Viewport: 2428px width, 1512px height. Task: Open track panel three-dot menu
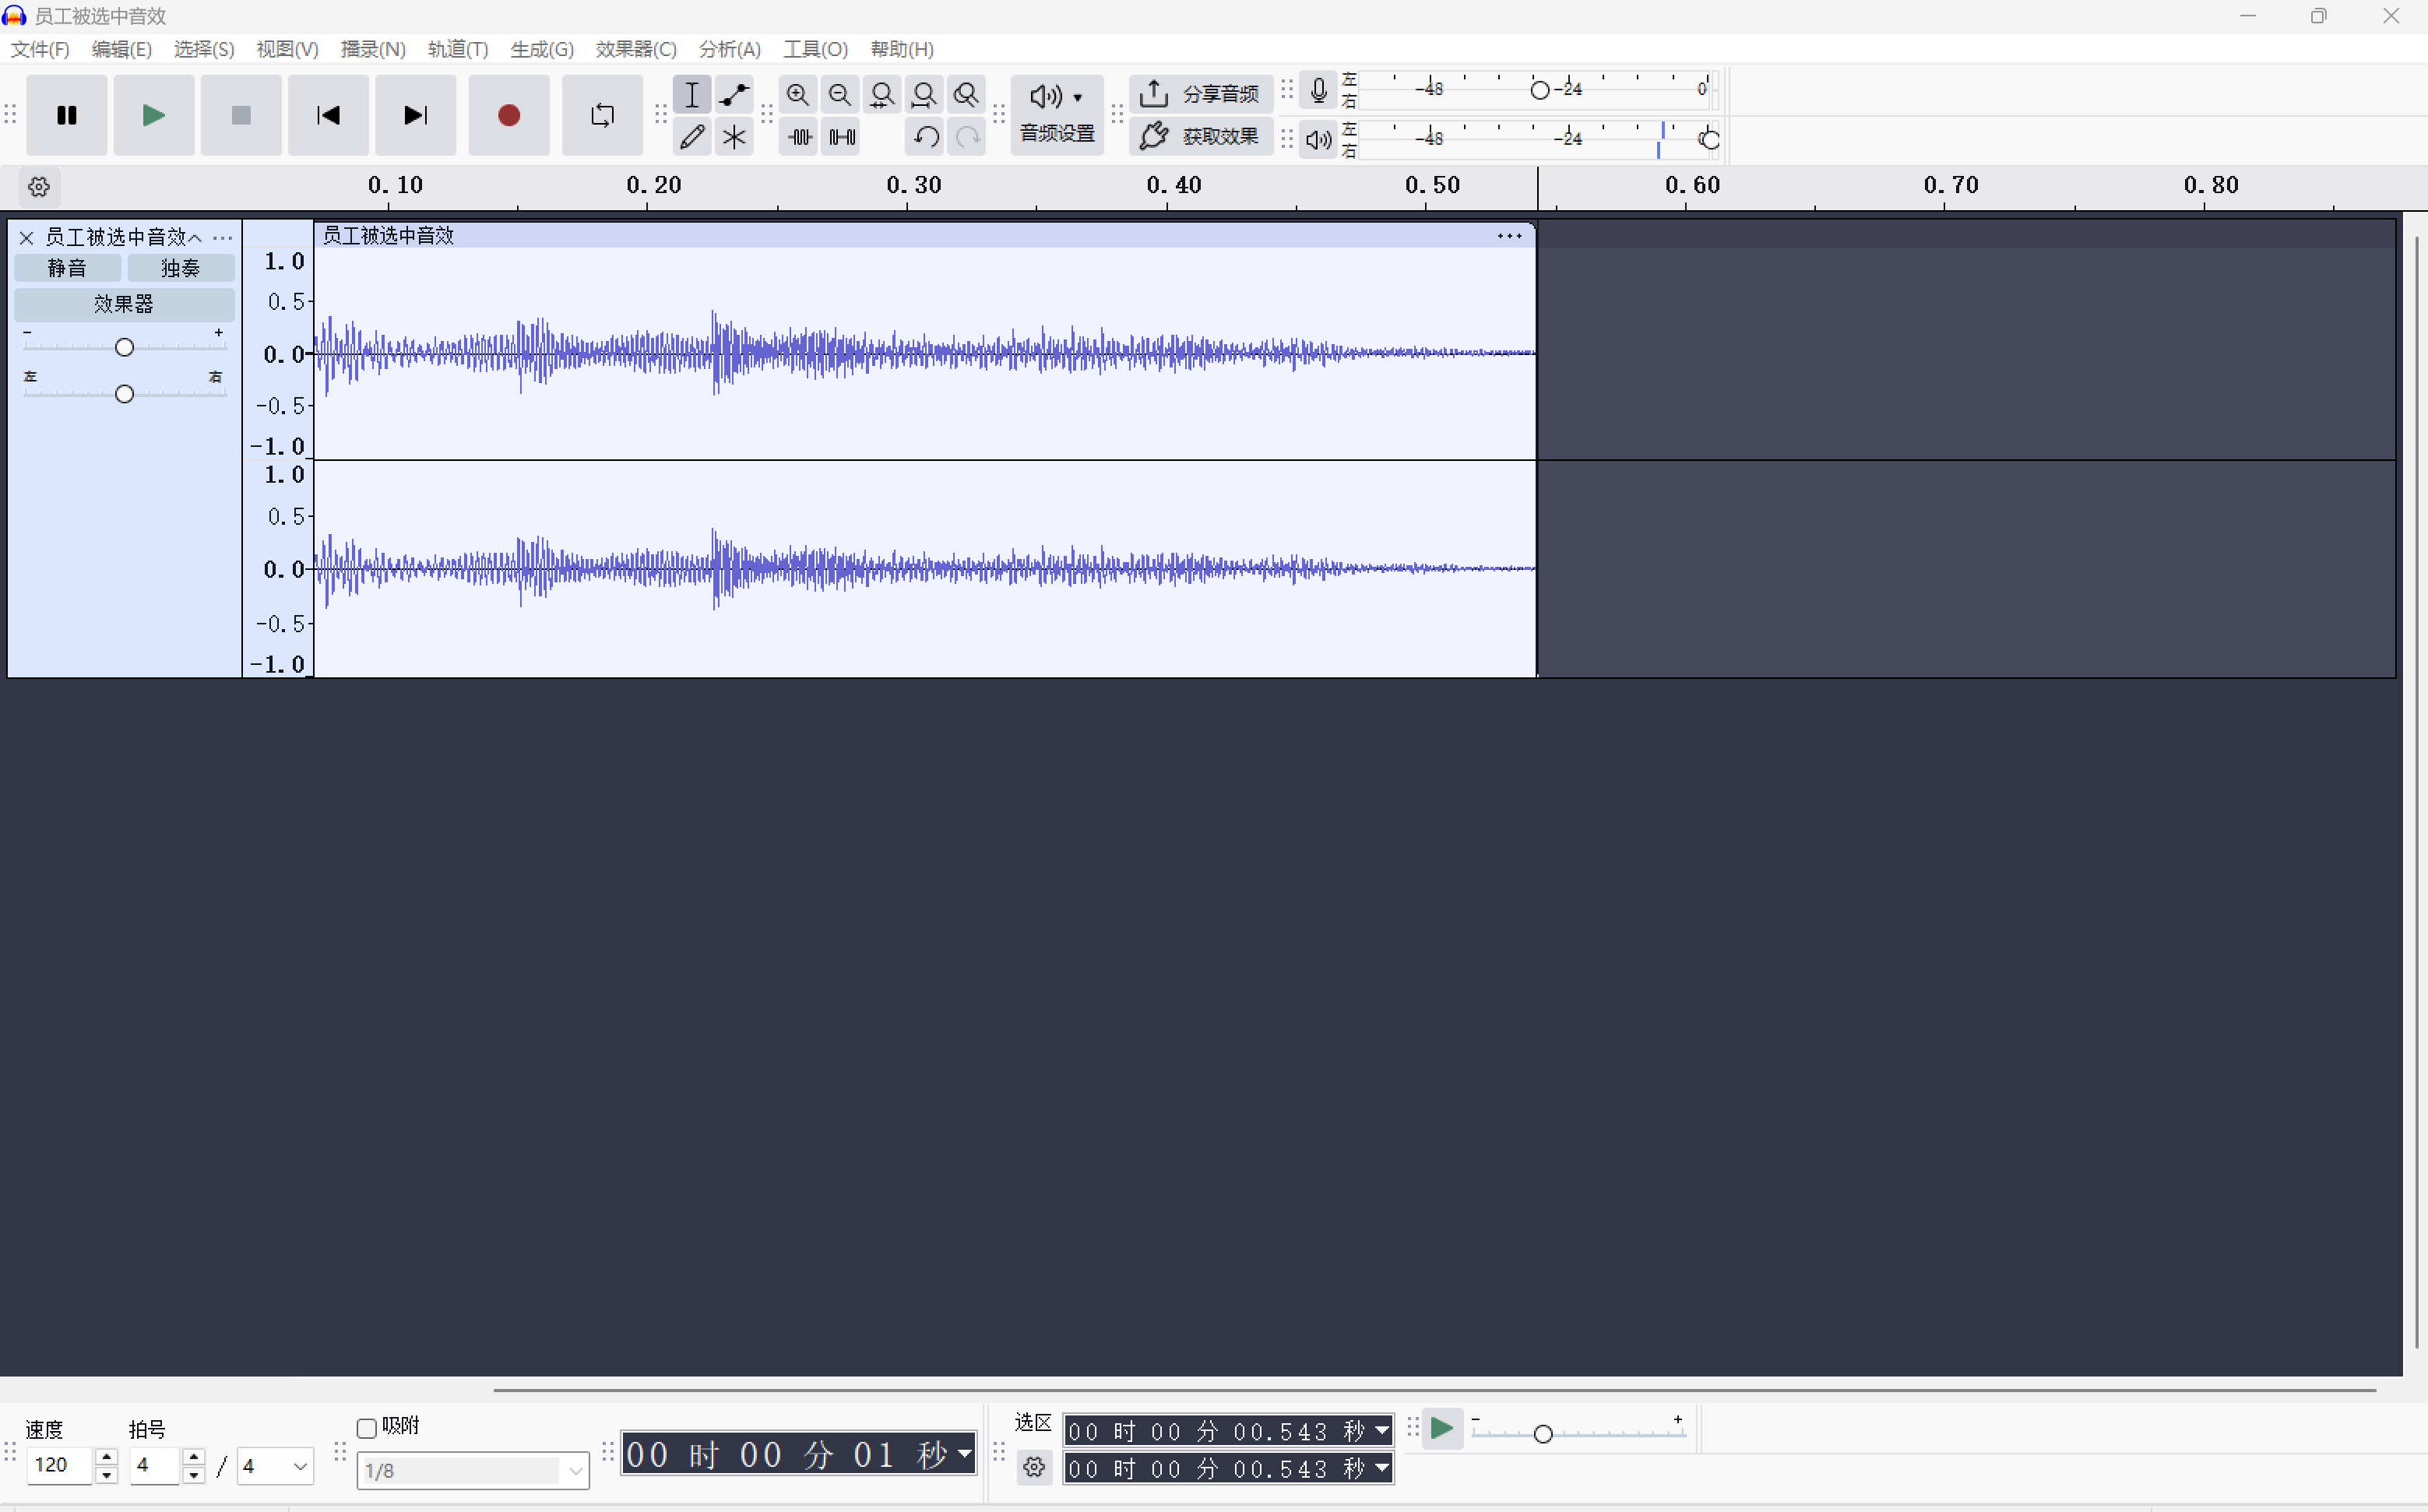(223, 238)
